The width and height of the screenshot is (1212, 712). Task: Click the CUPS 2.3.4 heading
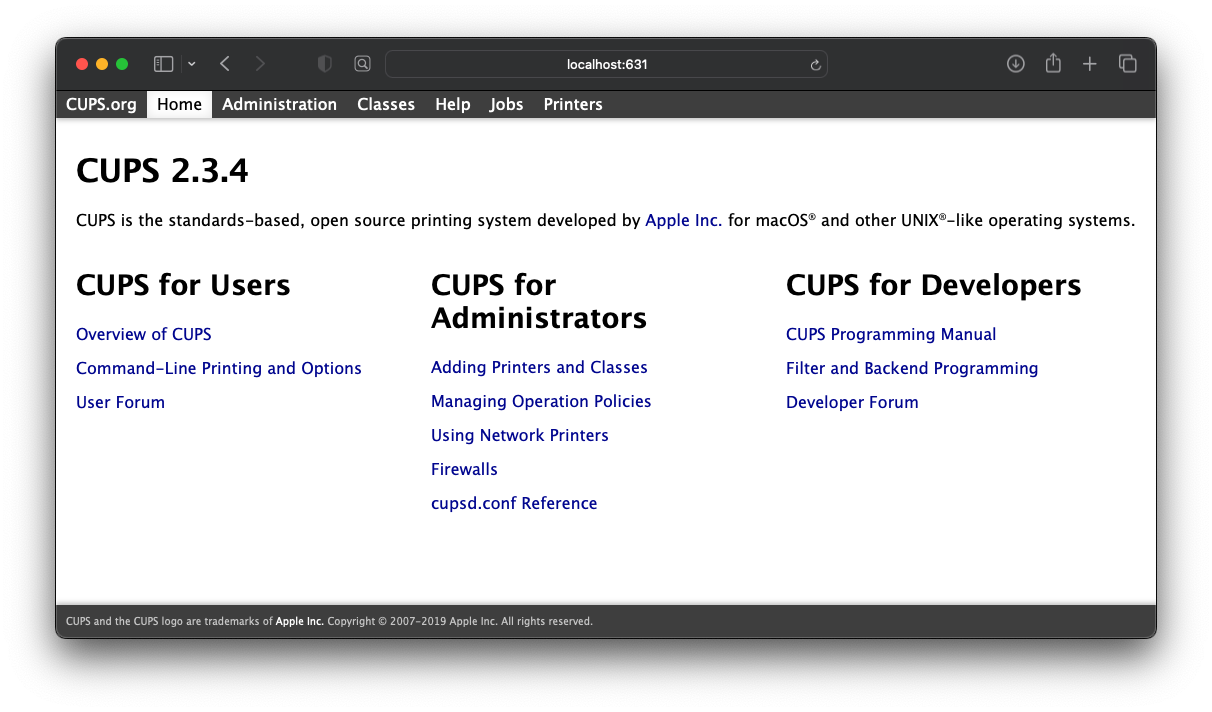click(162, 171)
